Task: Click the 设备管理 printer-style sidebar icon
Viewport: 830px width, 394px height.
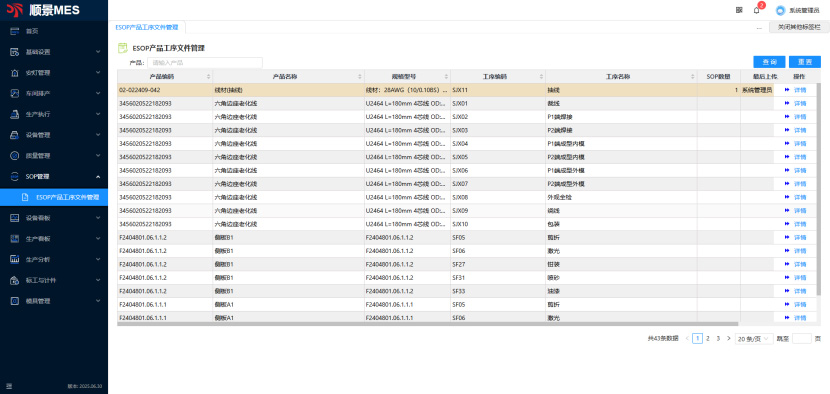Action: 15,135
